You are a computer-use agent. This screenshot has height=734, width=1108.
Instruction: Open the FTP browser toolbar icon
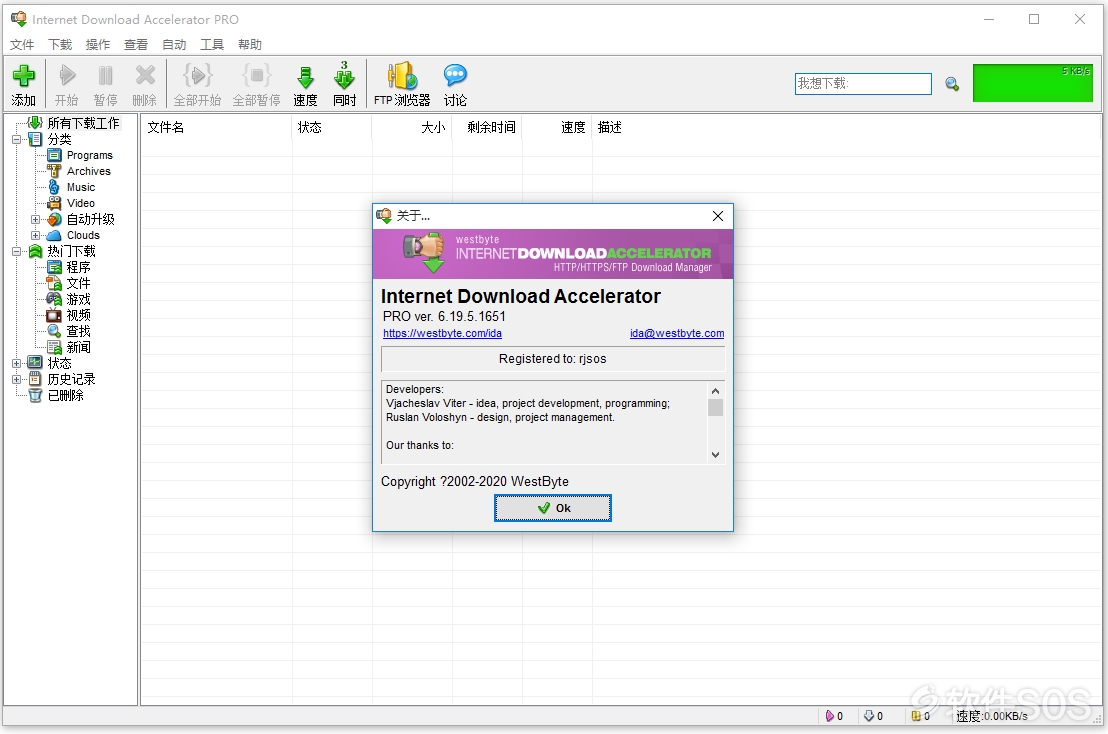tap(401, 75)
